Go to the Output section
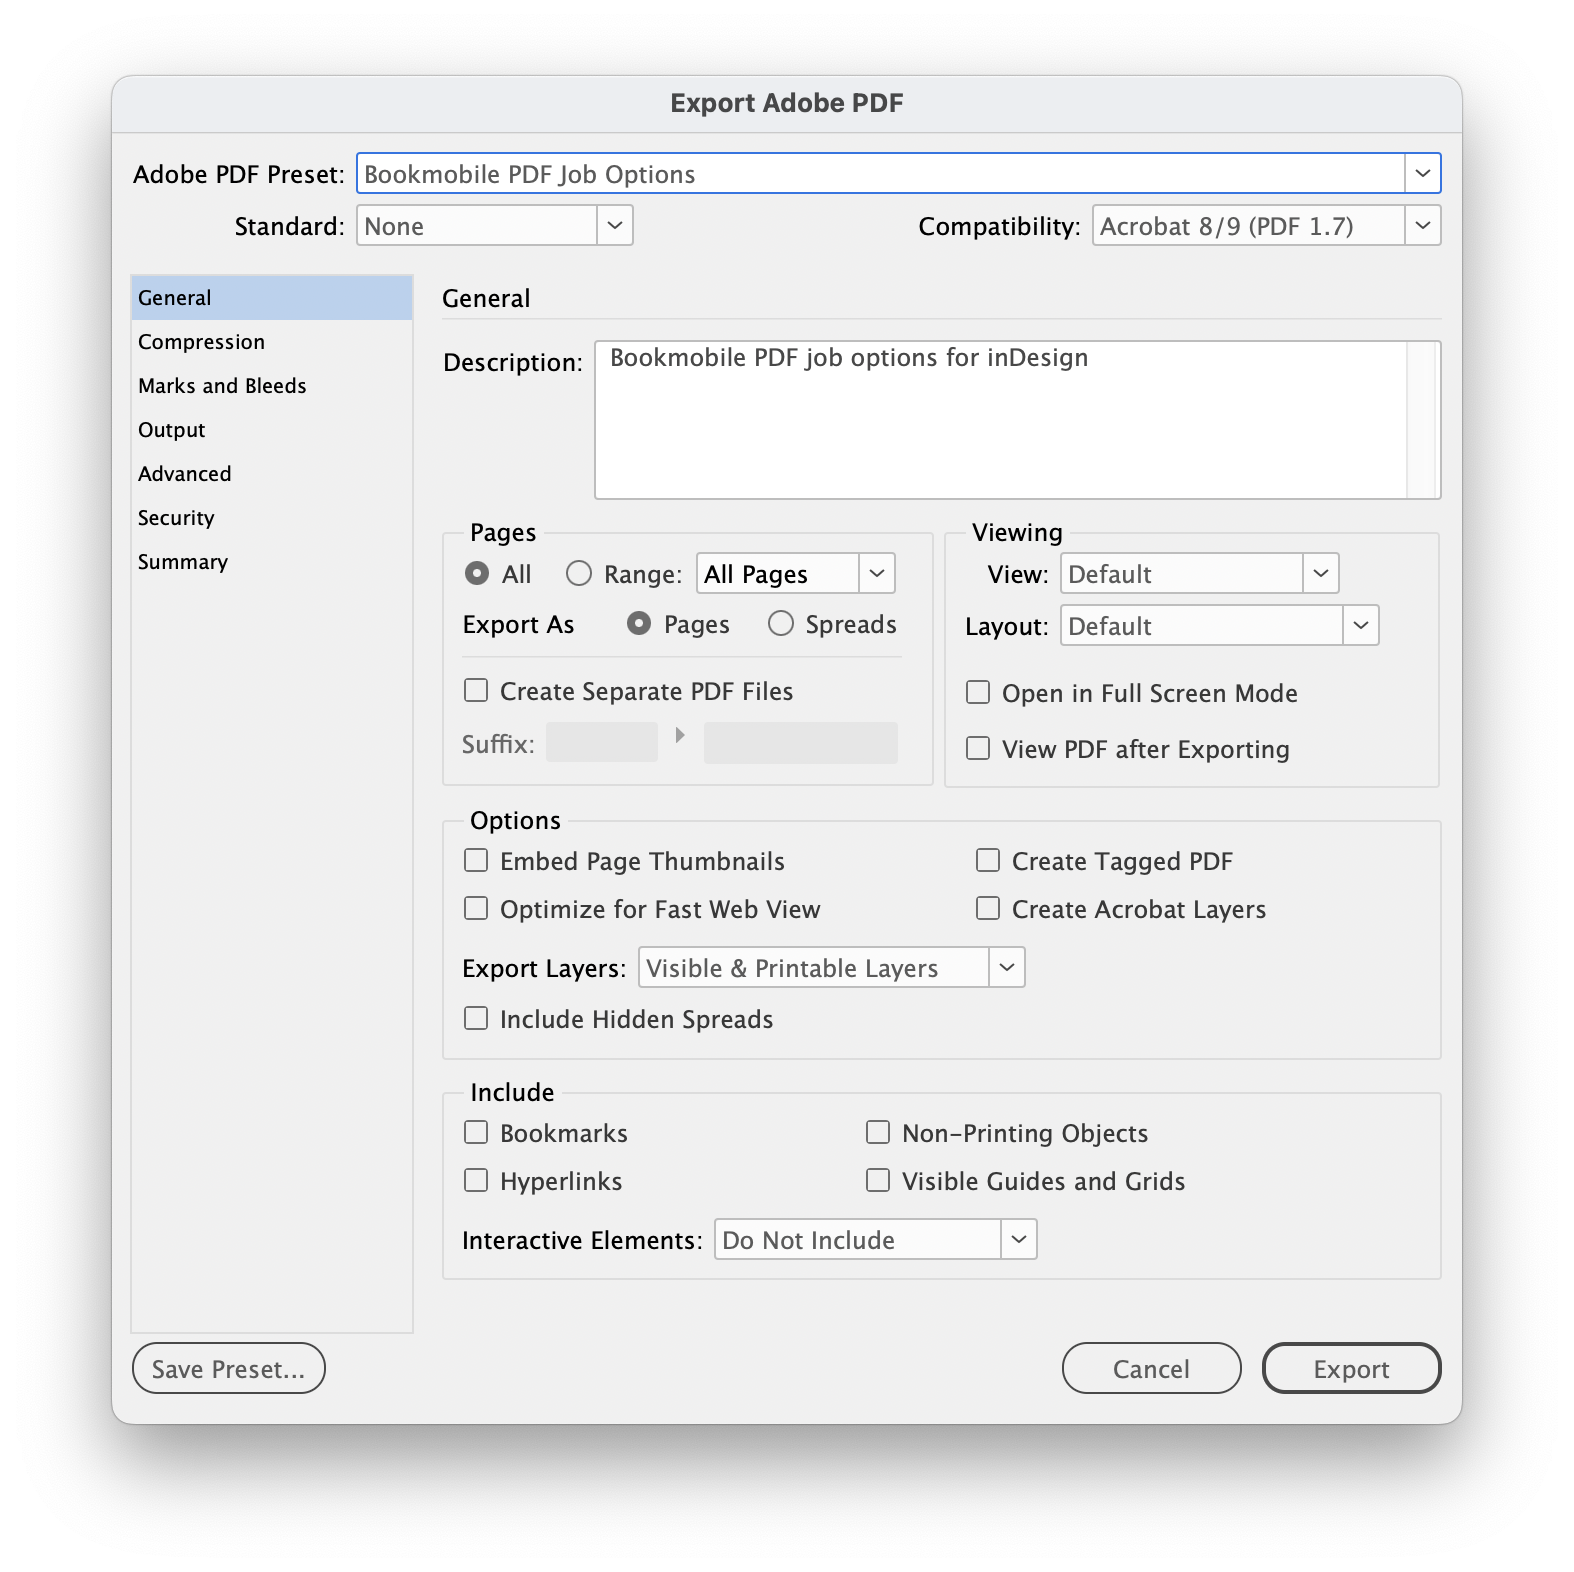Image resolution: width=1574 pixels, height=1572 pixels. click(x=272, y=430)
